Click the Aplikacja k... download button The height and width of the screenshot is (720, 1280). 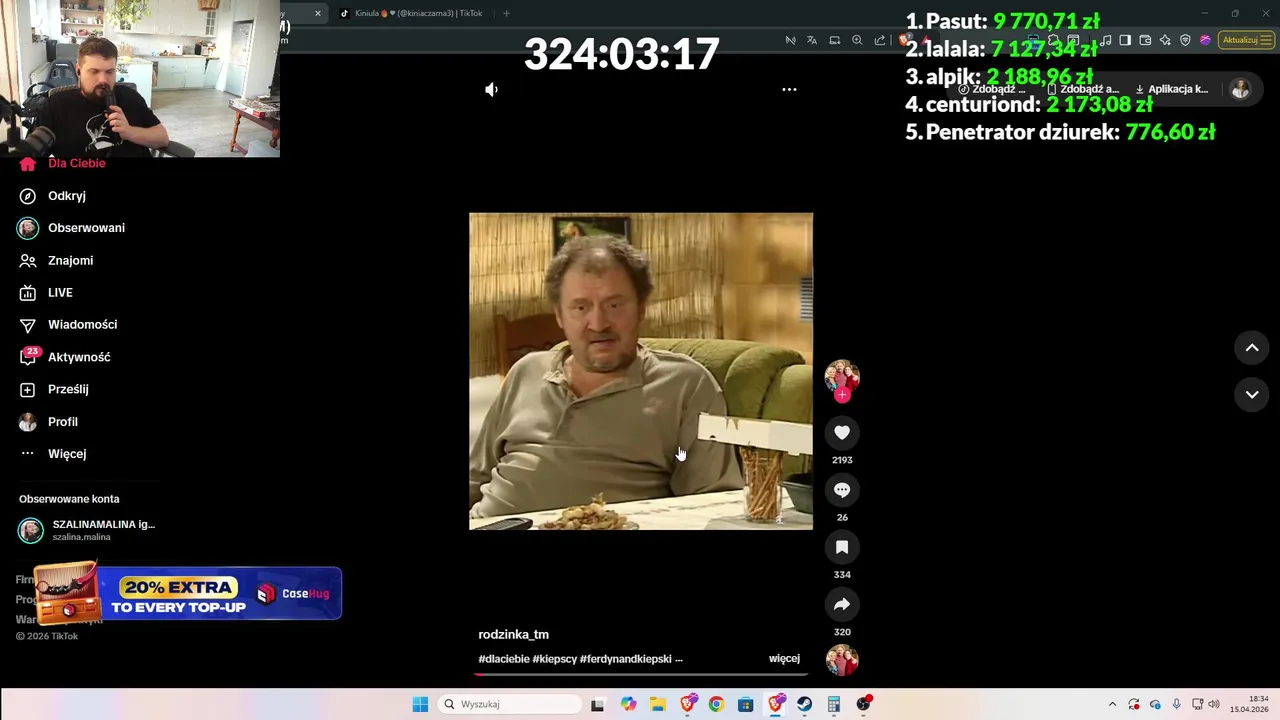(1172, 89)
